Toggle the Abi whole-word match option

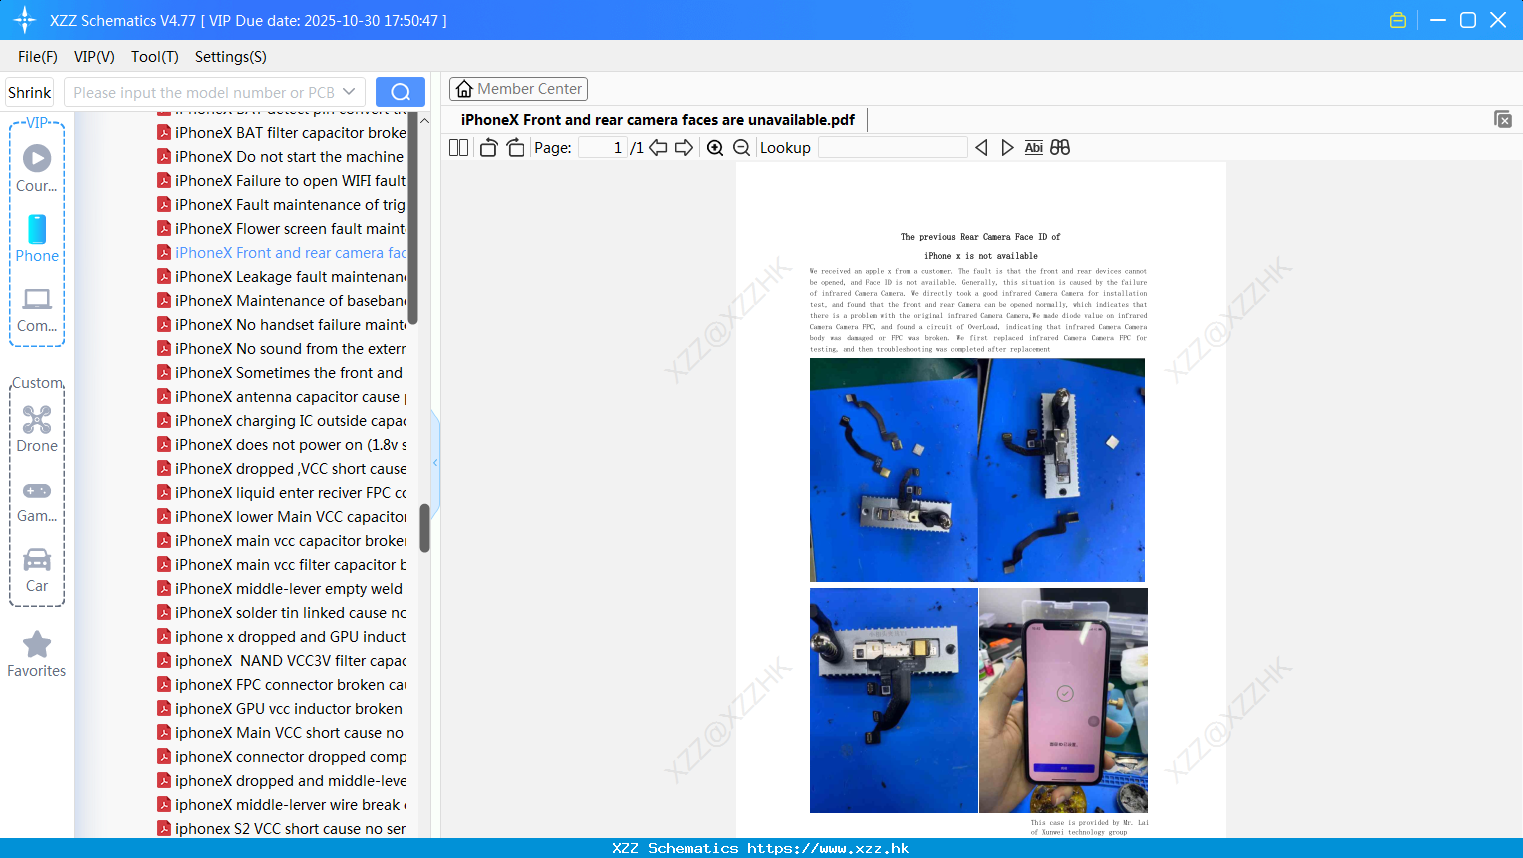[x=1034, y=148]
